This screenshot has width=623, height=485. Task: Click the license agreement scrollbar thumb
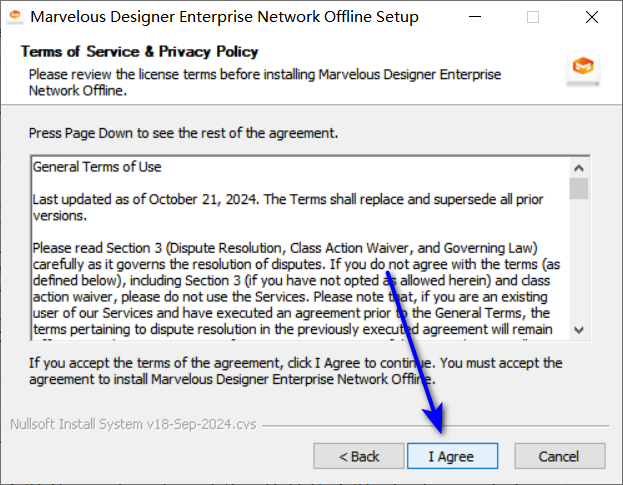[x=579, y=188]
